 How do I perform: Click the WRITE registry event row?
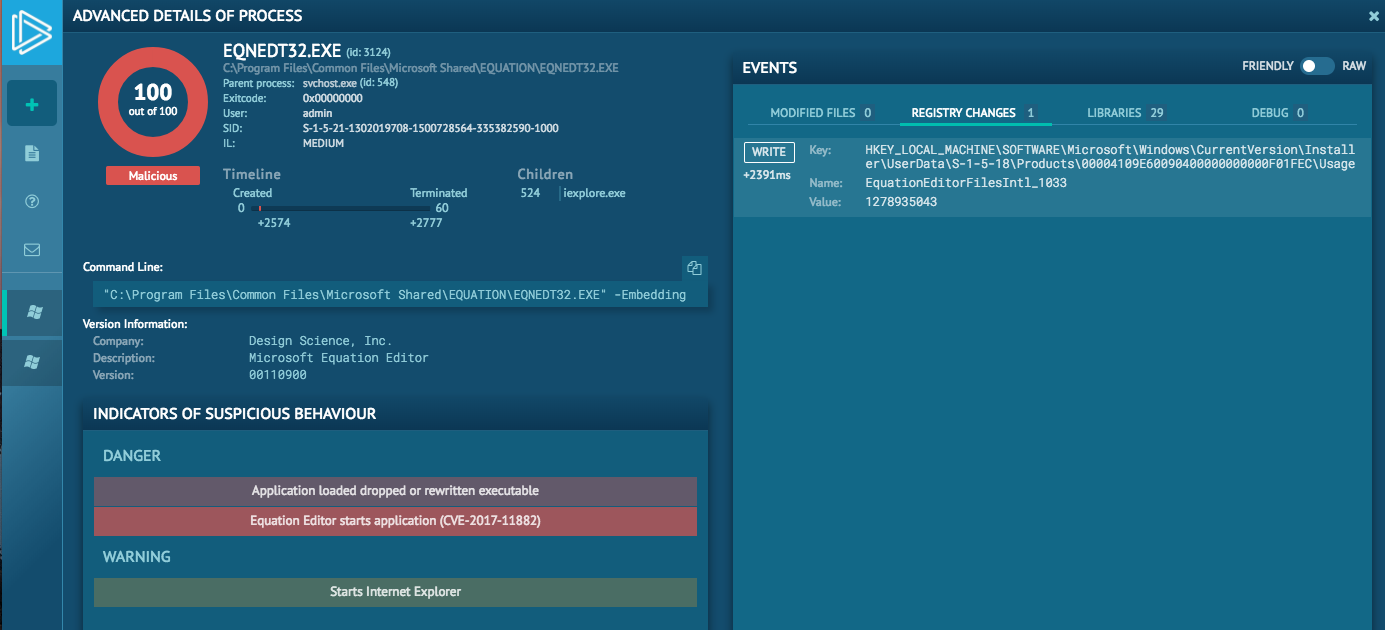pos(1050,177)
